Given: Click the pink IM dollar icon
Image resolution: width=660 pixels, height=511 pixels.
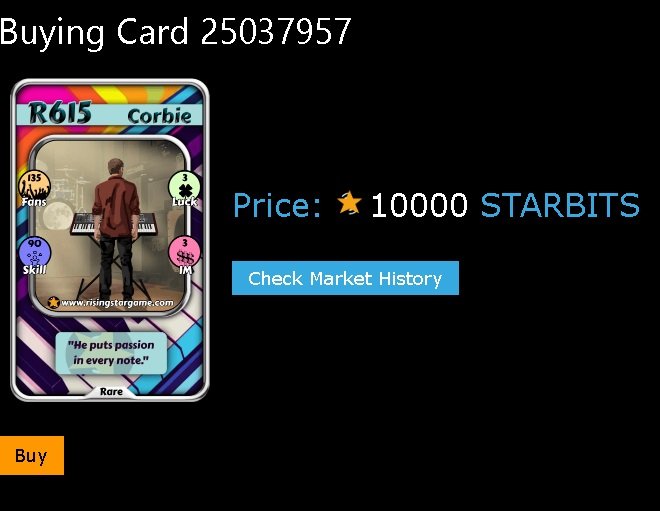Looking at the screenshot, I should [x=184, y=253].
